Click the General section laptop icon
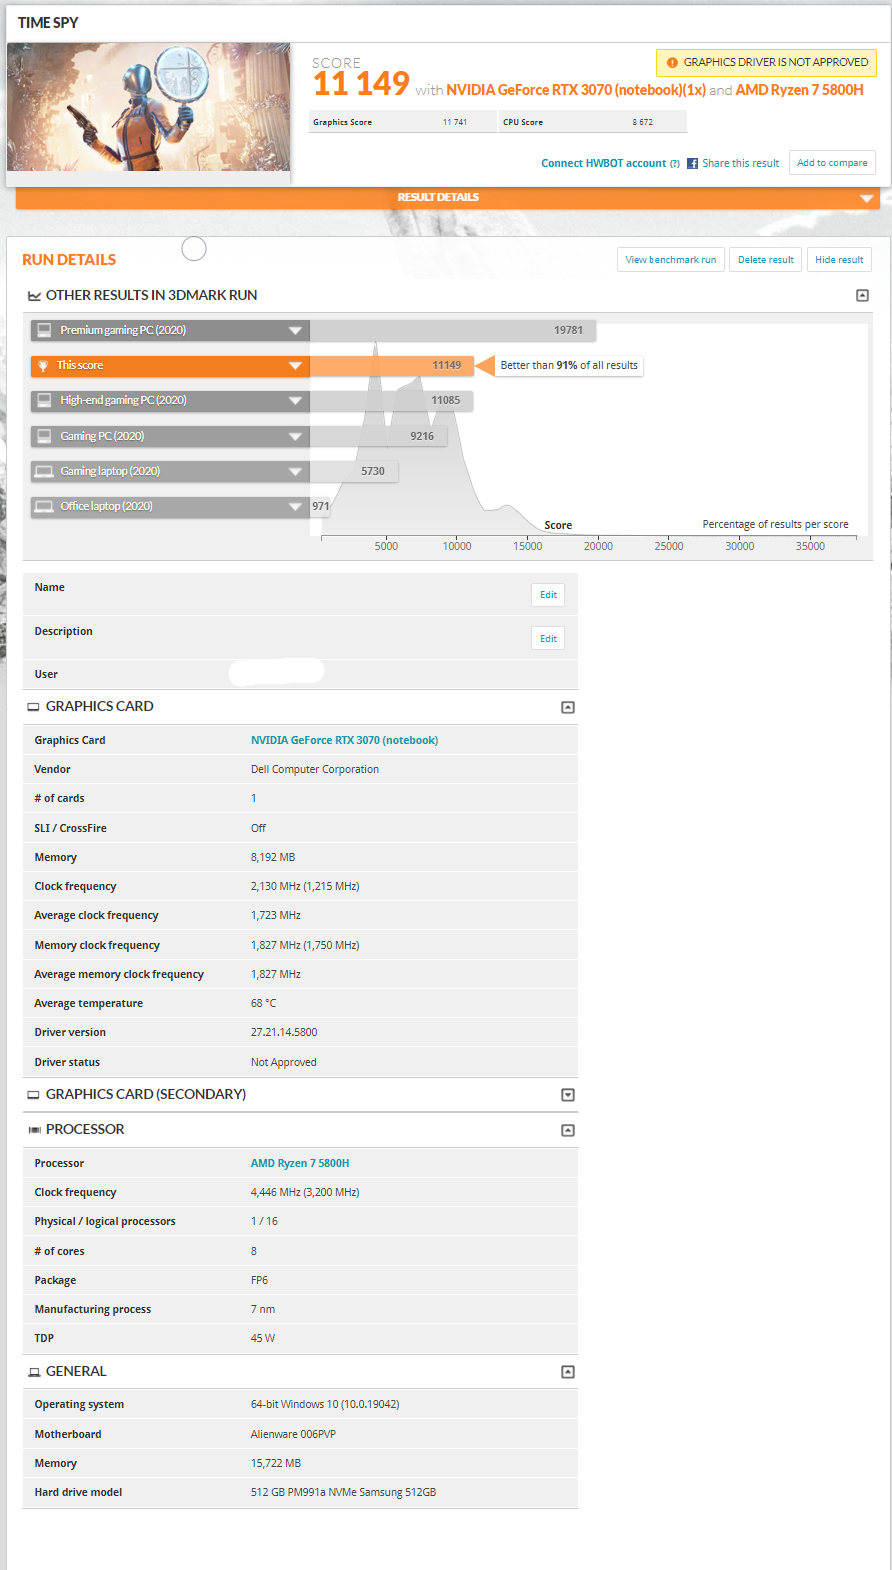Screen dimensions: 892x1570 [34, 1372]
